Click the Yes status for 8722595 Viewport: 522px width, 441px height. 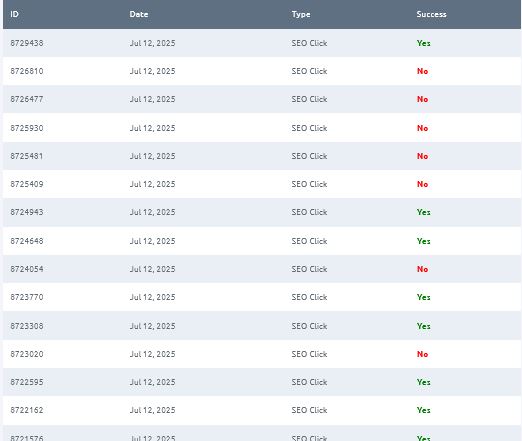pos(423,382)
